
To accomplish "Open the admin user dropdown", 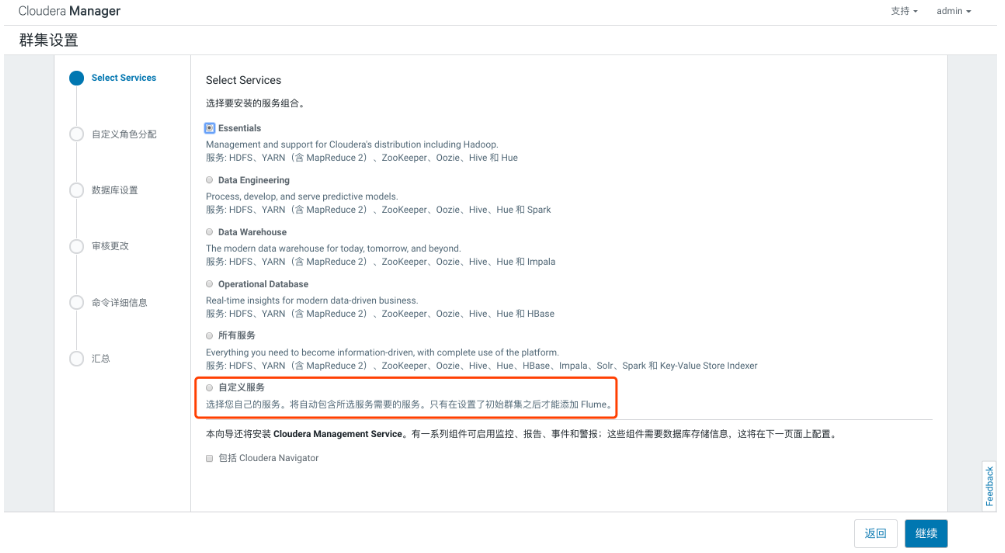I will click(954, 11).
